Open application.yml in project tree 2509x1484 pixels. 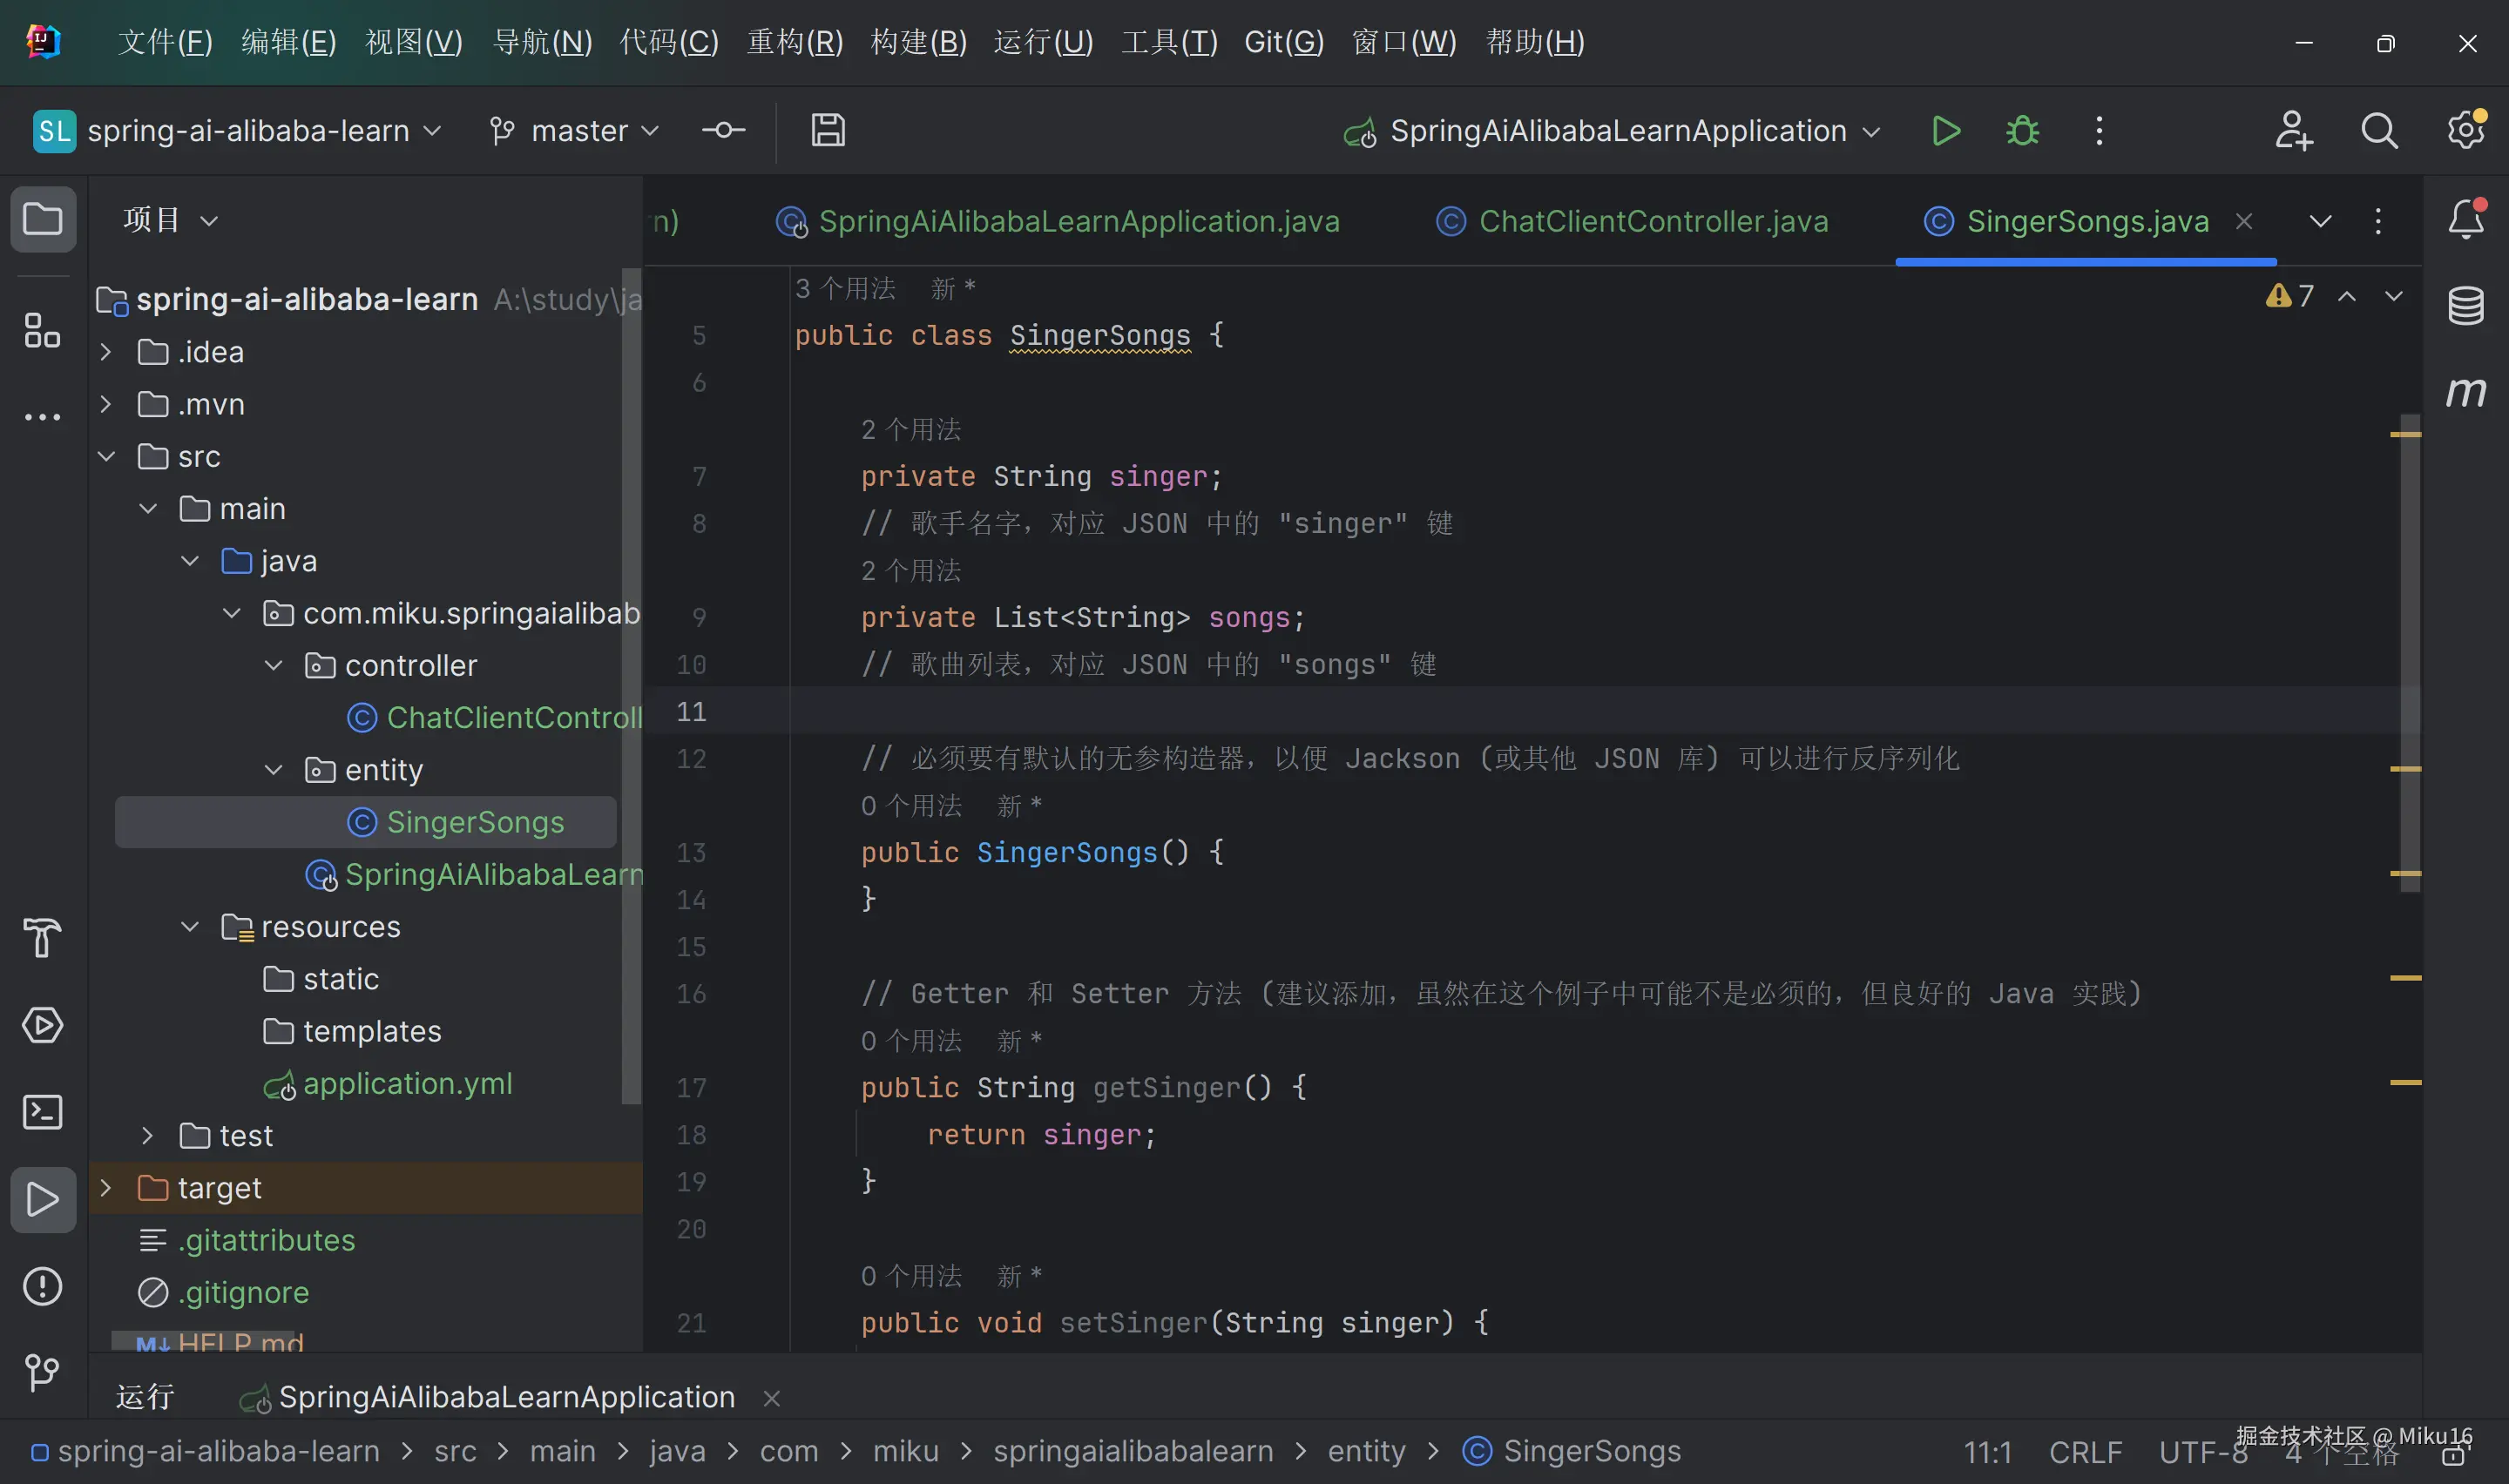click(406, 1084)
